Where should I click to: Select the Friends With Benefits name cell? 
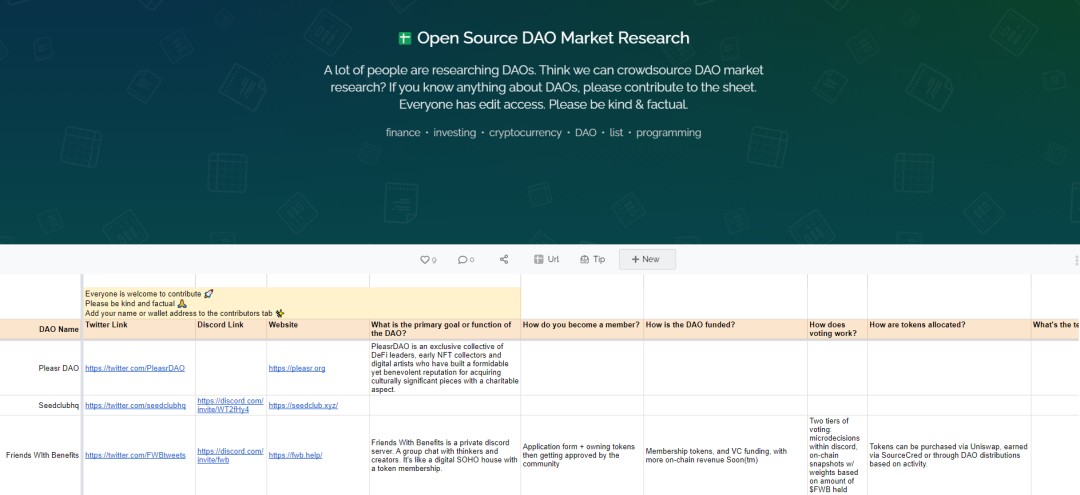[41, 455]
